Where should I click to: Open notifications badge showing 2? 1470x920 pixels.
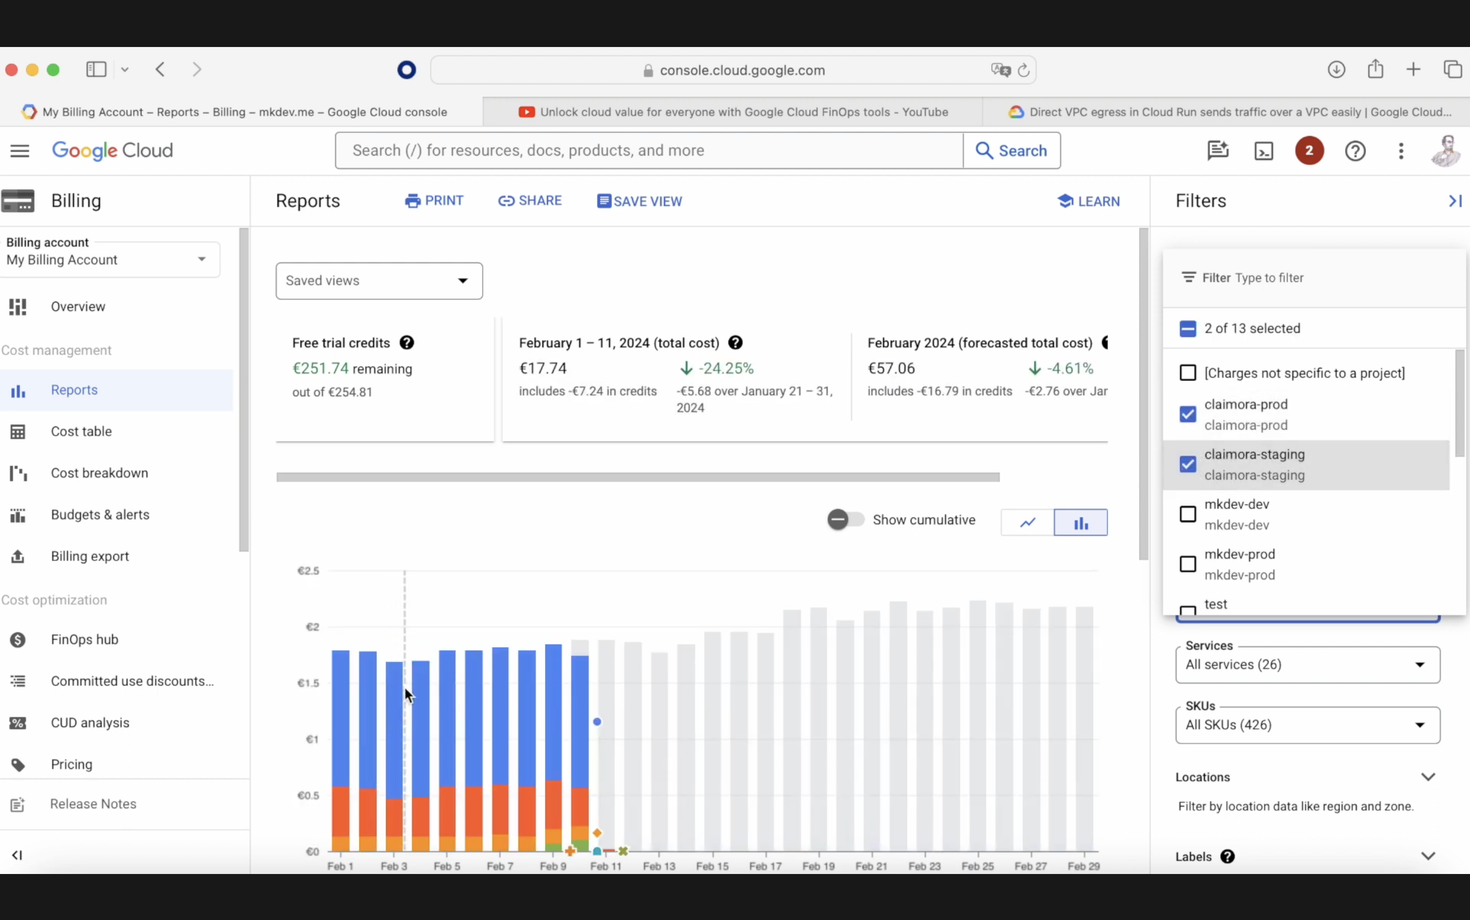click(1309, 151)
